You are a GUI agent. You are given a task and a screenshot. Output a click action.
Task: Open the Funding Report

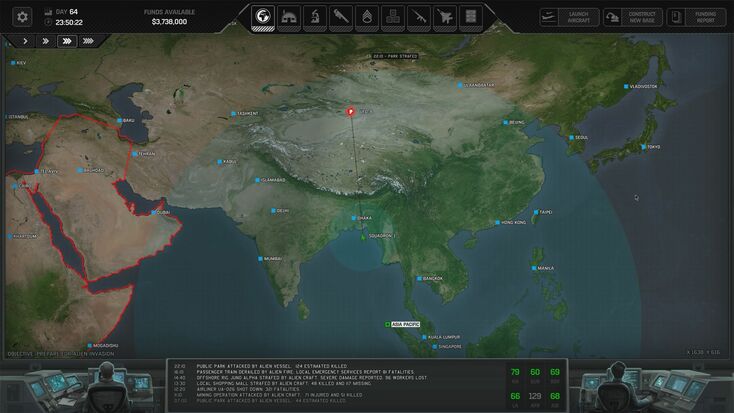point(696,17)
